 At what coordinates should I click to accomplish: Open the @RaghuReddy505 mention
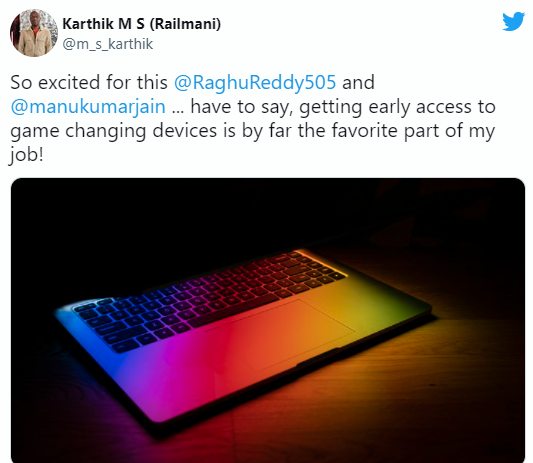pos(255,83)
